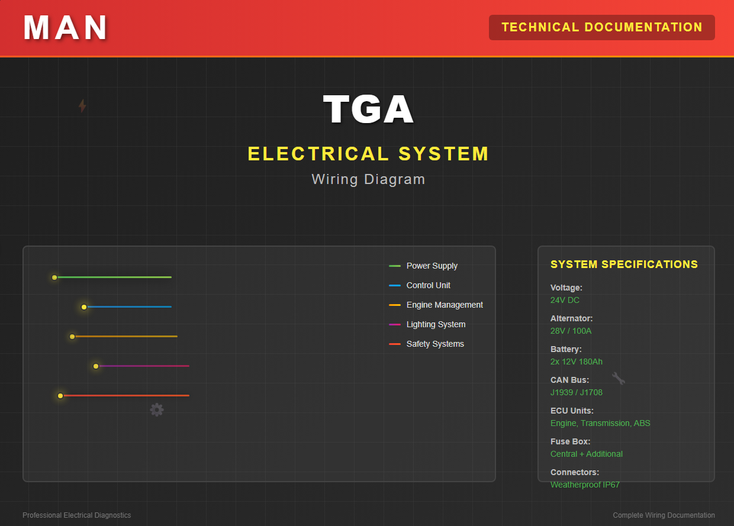Click the Voltage: label
The width and height of the screenshot is (734, 526).
click(x=566, y=288)
